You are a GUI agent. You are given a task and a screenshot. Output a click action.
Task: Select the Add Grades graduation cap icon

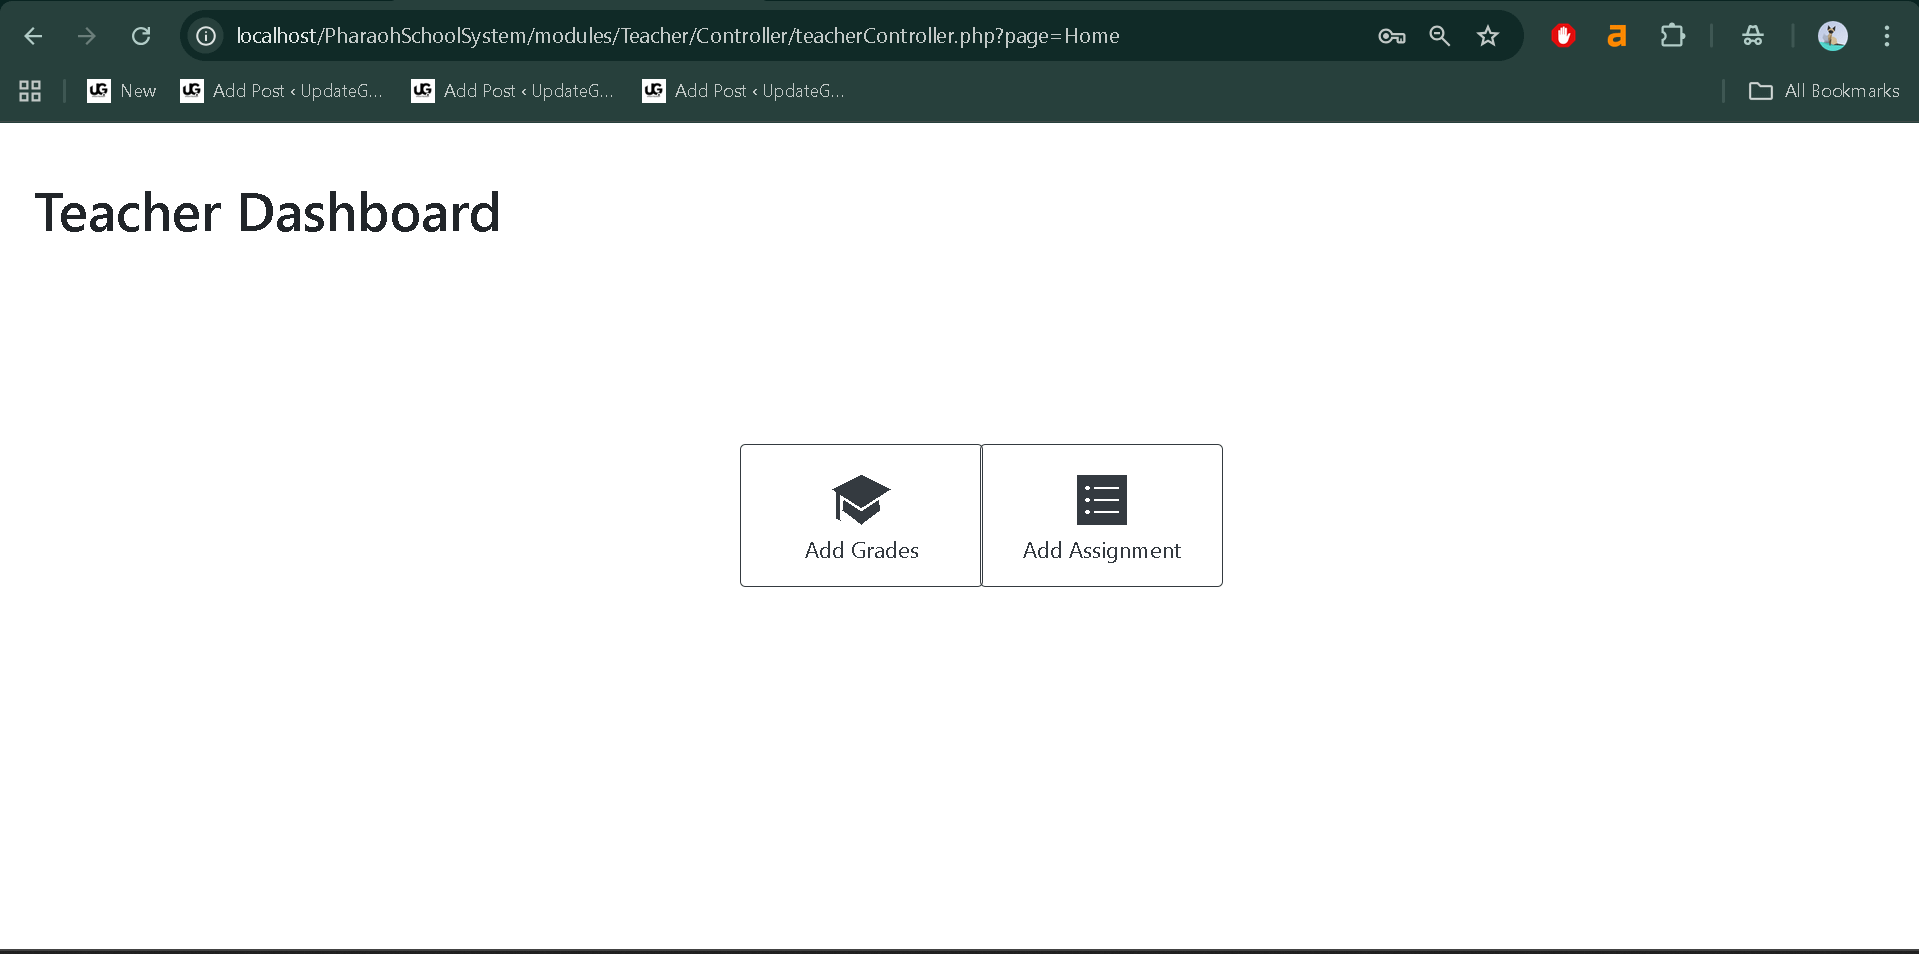(x=860, y=500)
